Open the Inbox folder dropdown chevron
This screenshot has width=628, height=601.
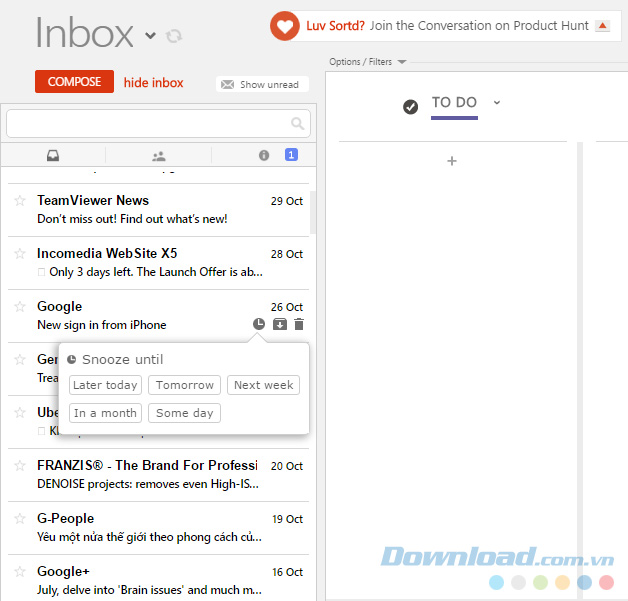(x=150, y=36)
